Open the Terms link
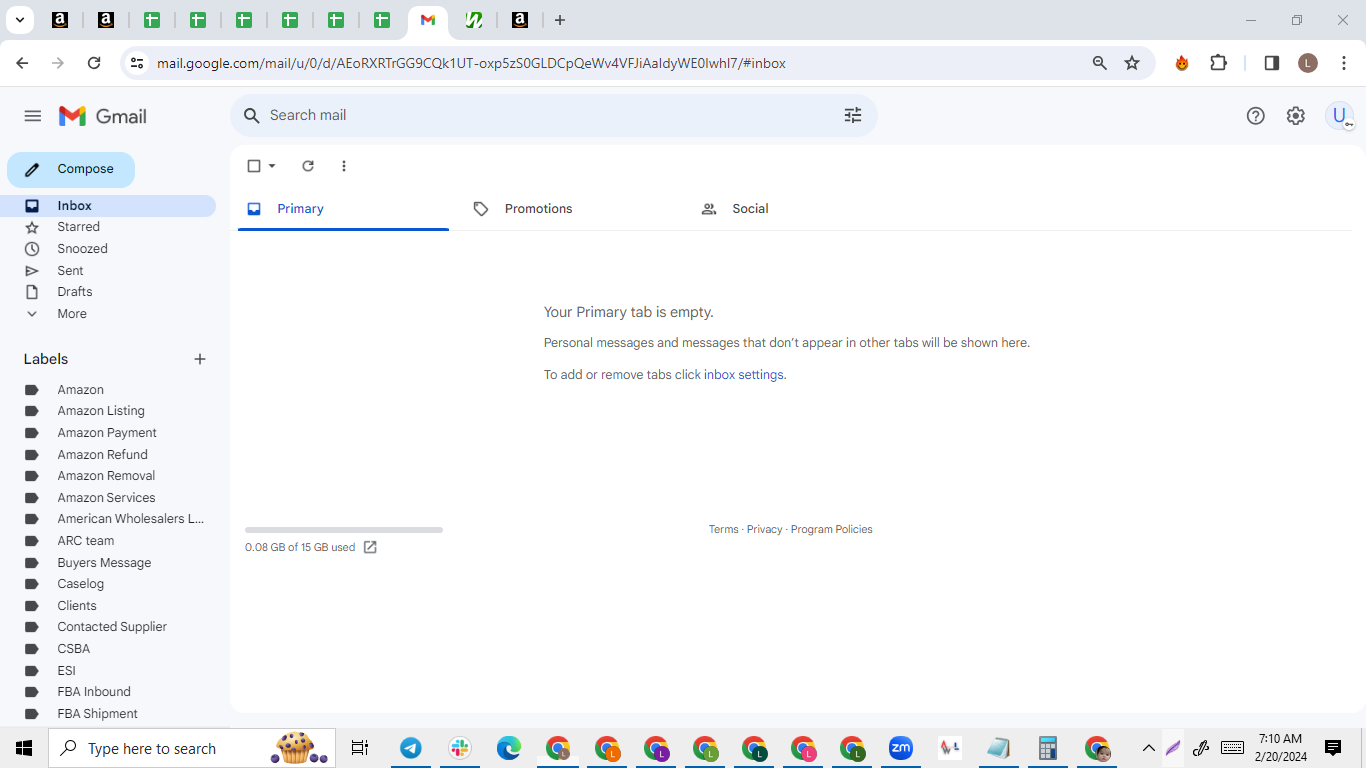1366x768 pixels. pos(724,530)
